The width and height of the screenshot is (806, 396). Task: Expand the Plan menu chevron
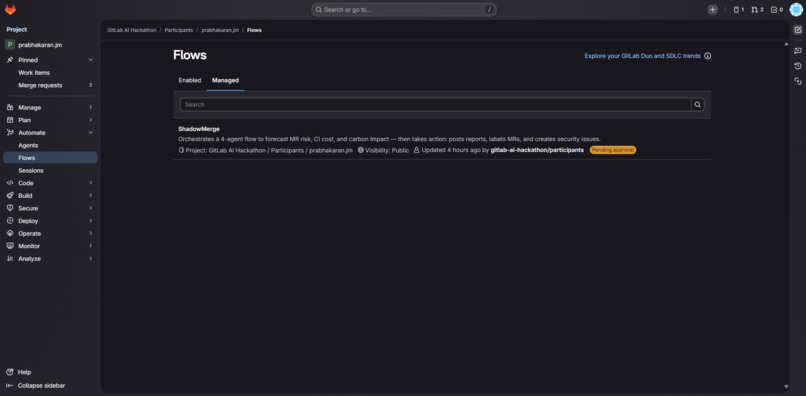pos(90,120)
